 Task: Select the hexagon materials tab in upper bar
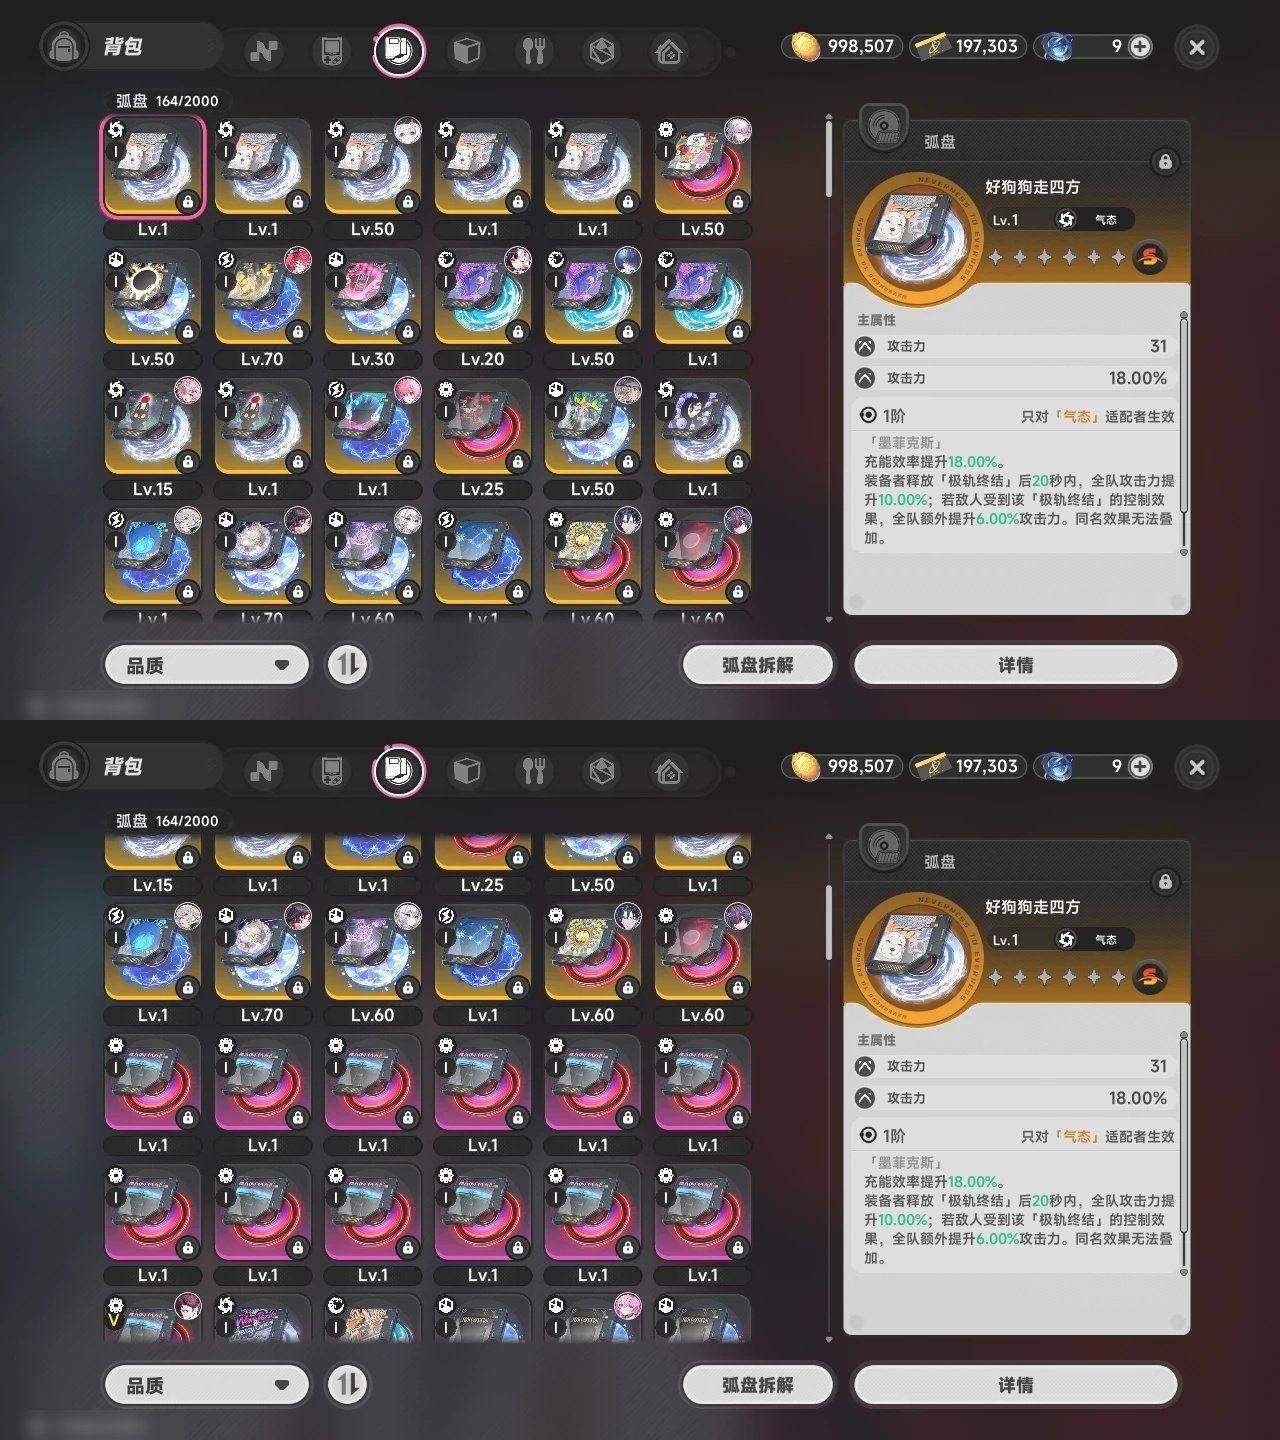pos(601,50)
